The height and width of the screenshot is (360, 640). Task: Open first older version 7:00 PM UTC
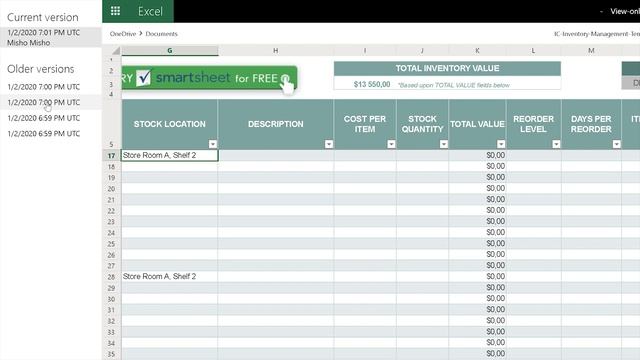44,87
